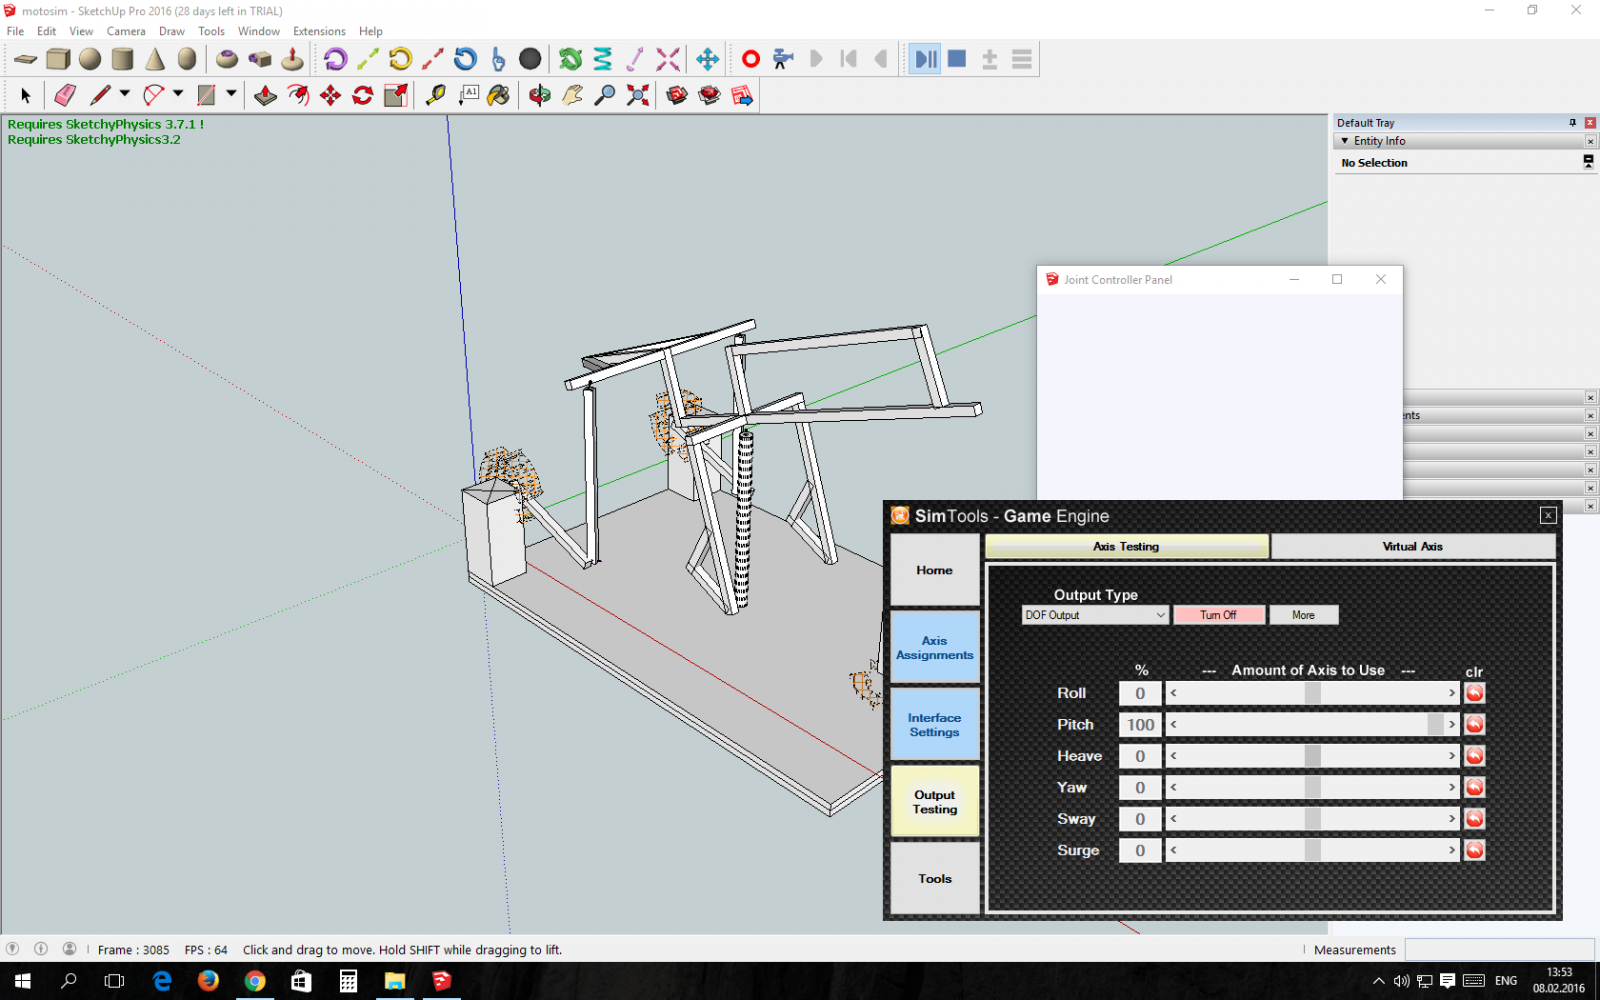Click the blue camera tracking icon
Screen dimensions: 1600x1000
(783, 59)
